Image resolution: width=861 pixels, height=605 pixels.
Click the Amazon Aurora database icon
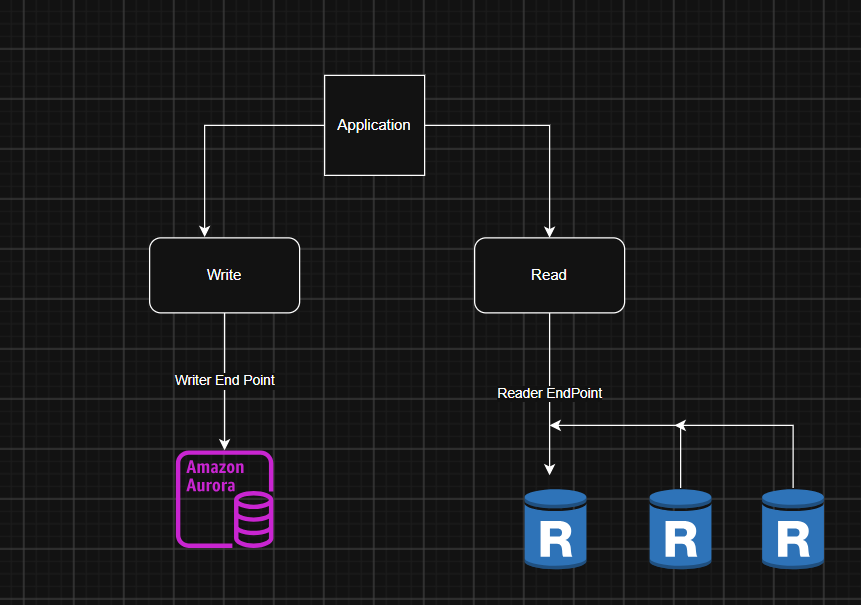point(225,499)
